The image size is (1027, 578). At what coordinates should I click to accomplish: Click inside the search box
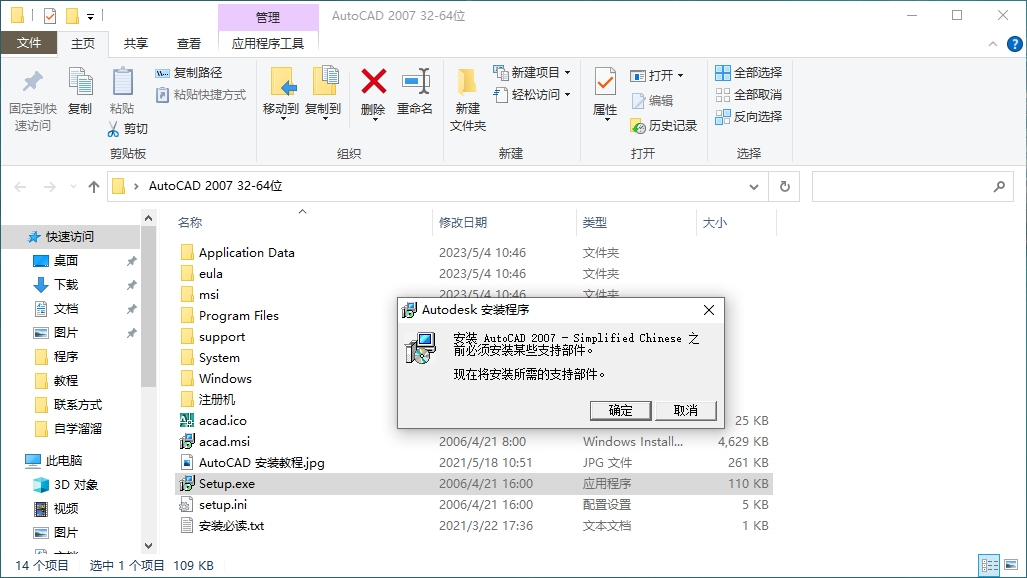pos(905,186)
